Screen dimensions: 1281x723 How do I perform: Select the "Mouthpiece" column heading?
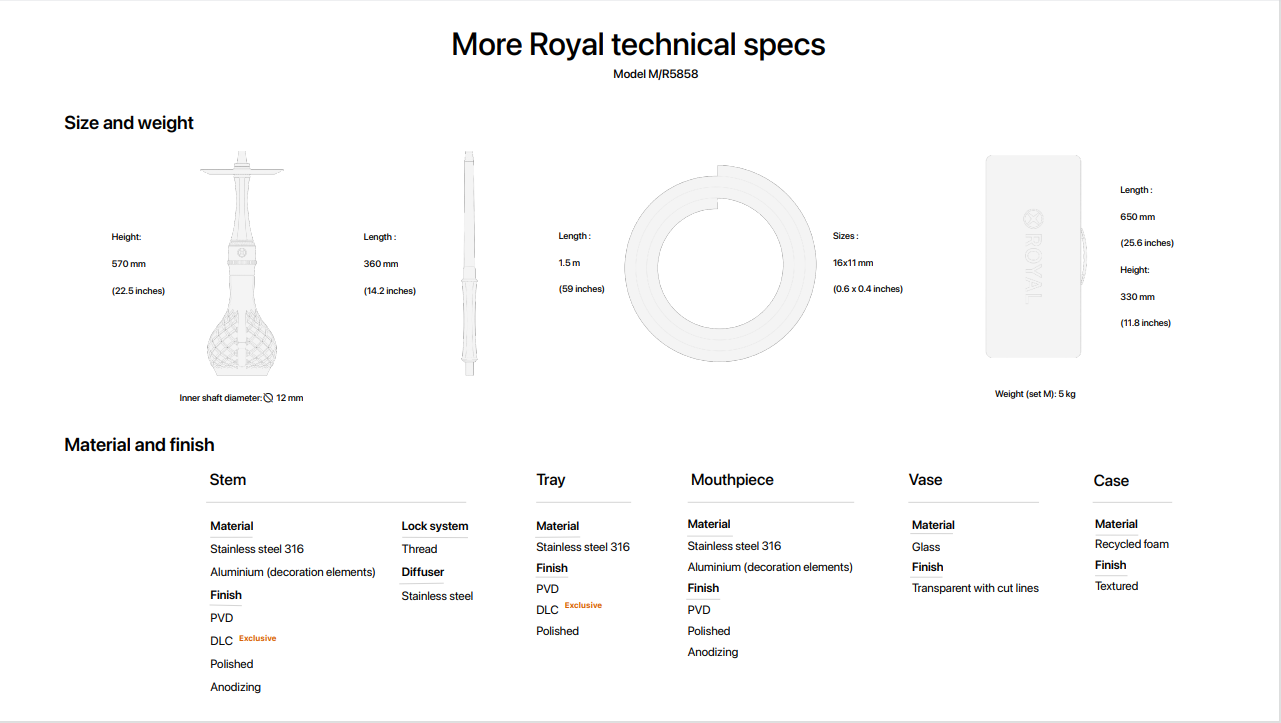coord(732,480)
